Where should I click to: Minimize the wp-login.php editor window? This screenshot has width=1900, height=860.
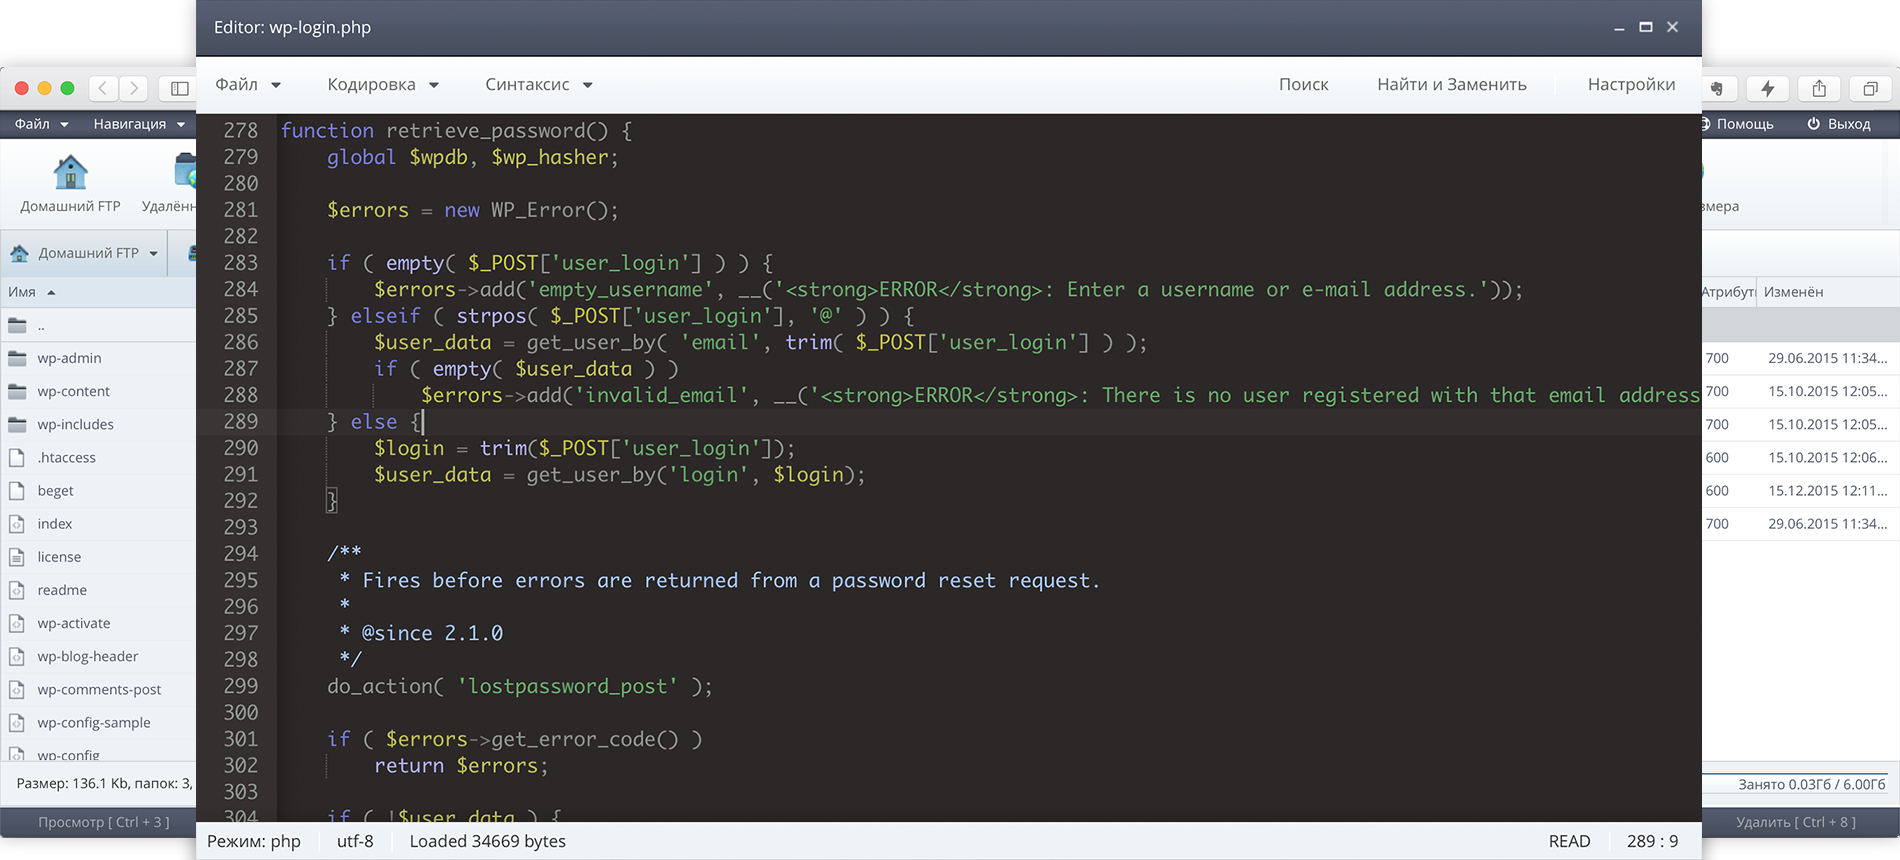pos(1618,28)
